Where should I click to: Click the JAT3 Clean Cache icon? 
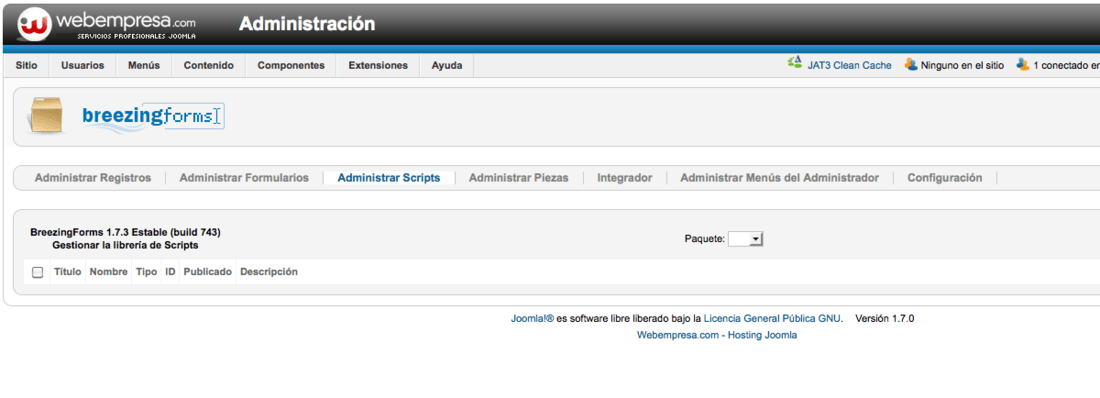(x=794, y=65)
